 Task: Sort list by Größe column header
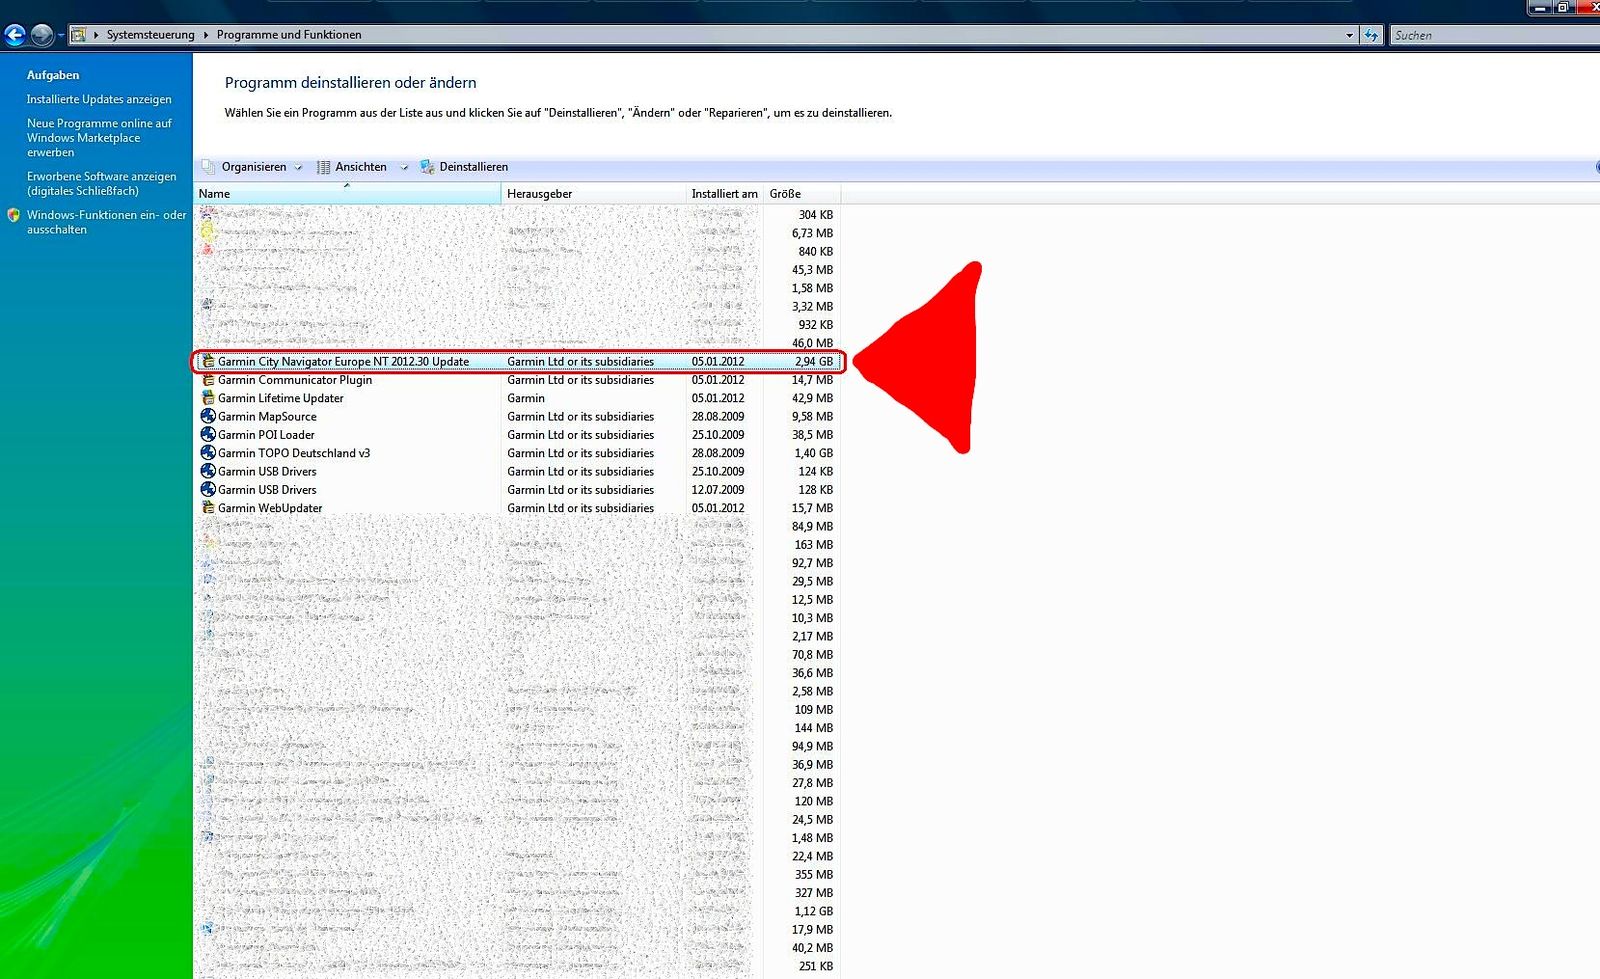tap(785, 194)
